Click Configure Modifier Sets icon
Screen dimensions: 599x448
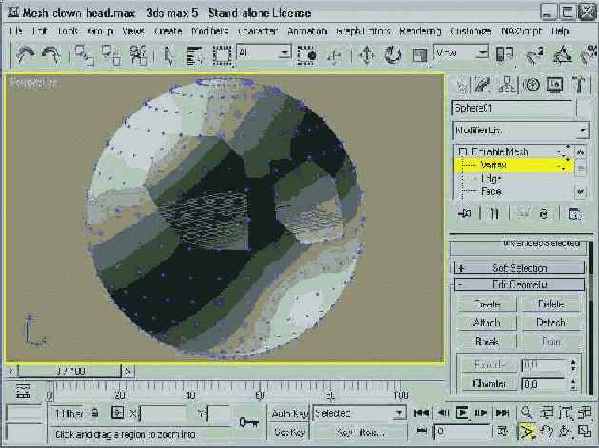pyautogui.click(x=575, y=214)
